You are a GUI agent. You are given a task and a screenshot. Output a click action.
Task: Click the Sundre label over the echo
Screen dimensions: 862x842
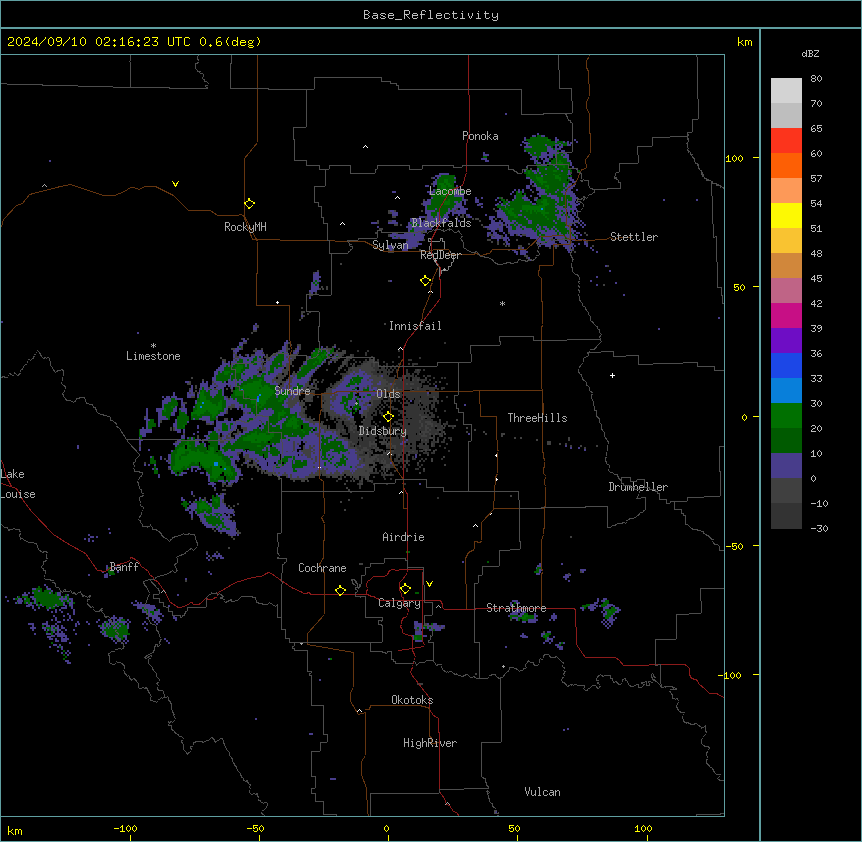(x=292, y=391)
